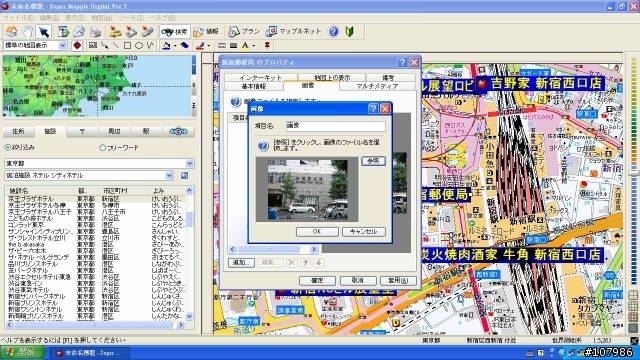
Task: Click the horizontal scrollbar in properties dialog list
Action: coord(273,249)
